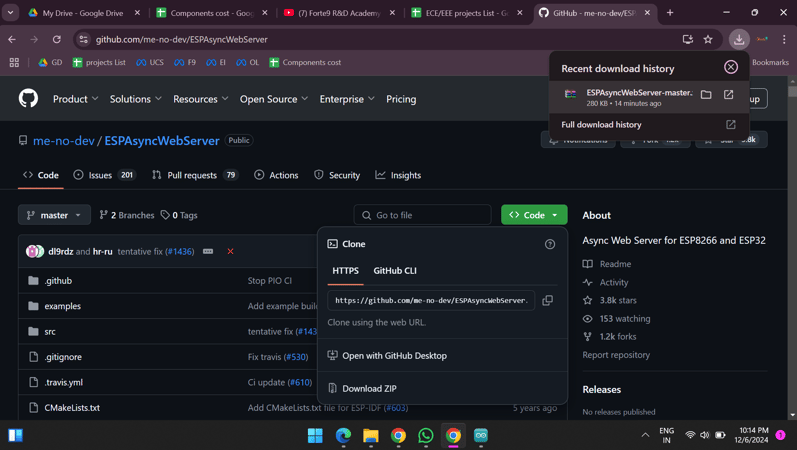Close the Recent download history popup
Image resolution: width=797 pixels, height=450 pixels.
click(731, 67)
